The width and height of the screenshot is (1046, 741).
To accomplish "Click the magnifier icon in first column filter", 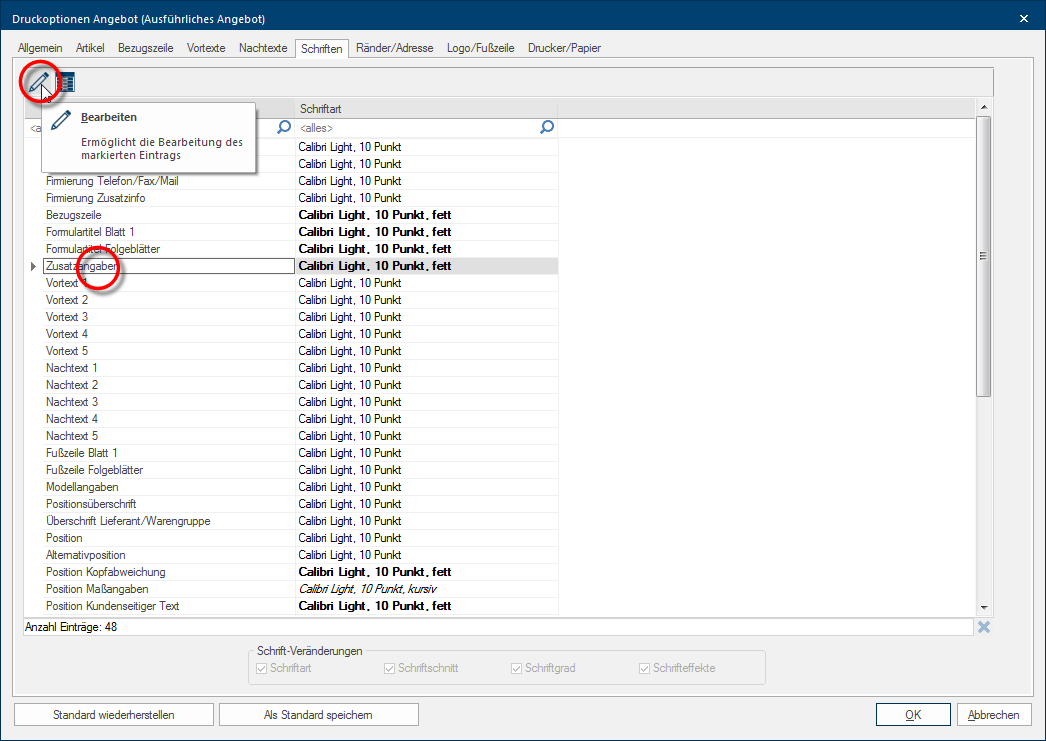I will tap(284, 127).
